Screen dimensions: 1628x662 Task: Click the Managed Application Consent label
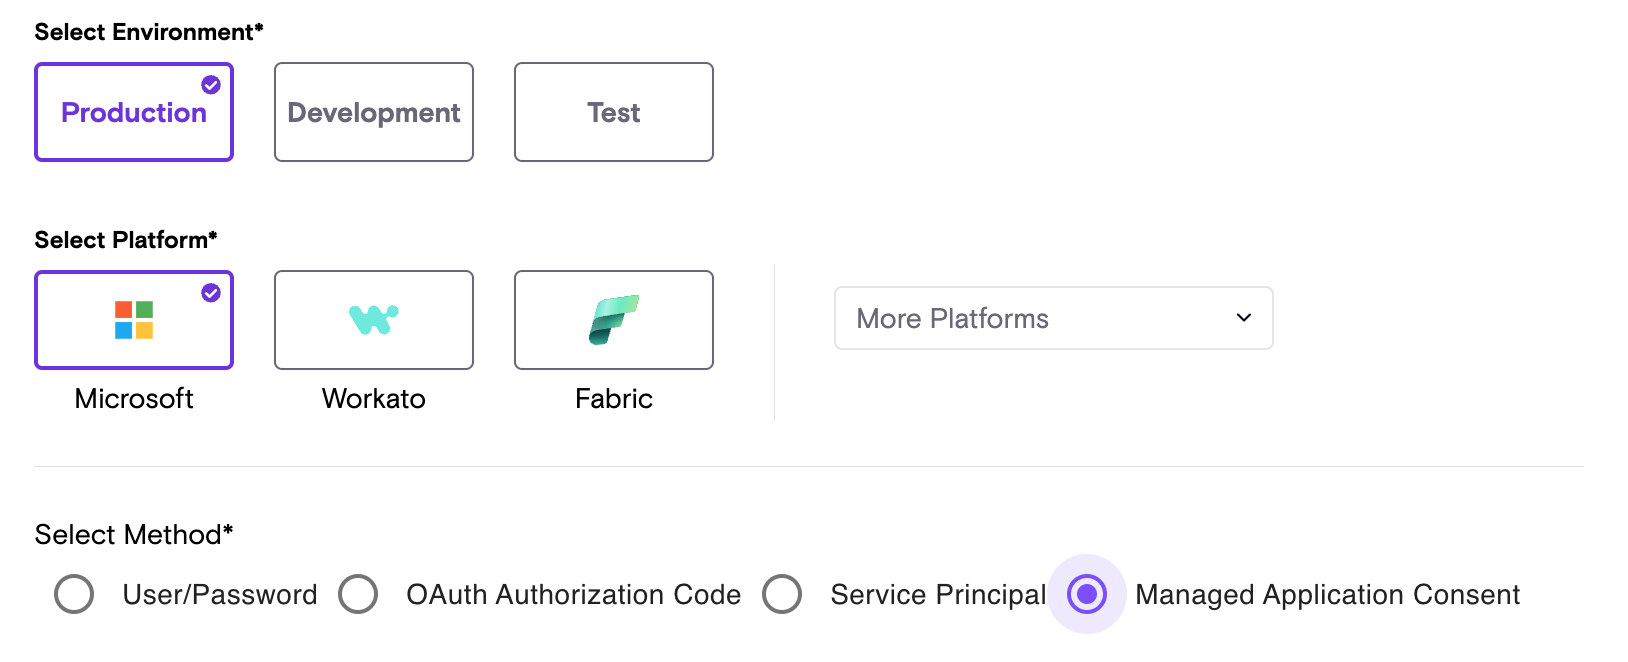1327,595
